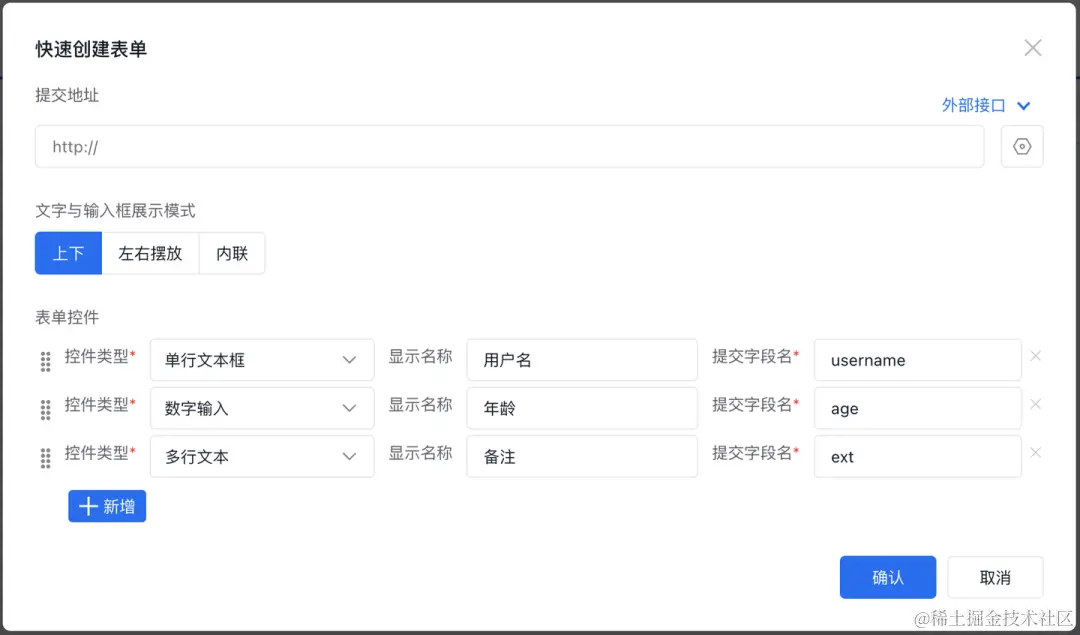
Task: Open the gear settings icon beside the URL field
Action: pyautogui.click(x=1022, y=146)
